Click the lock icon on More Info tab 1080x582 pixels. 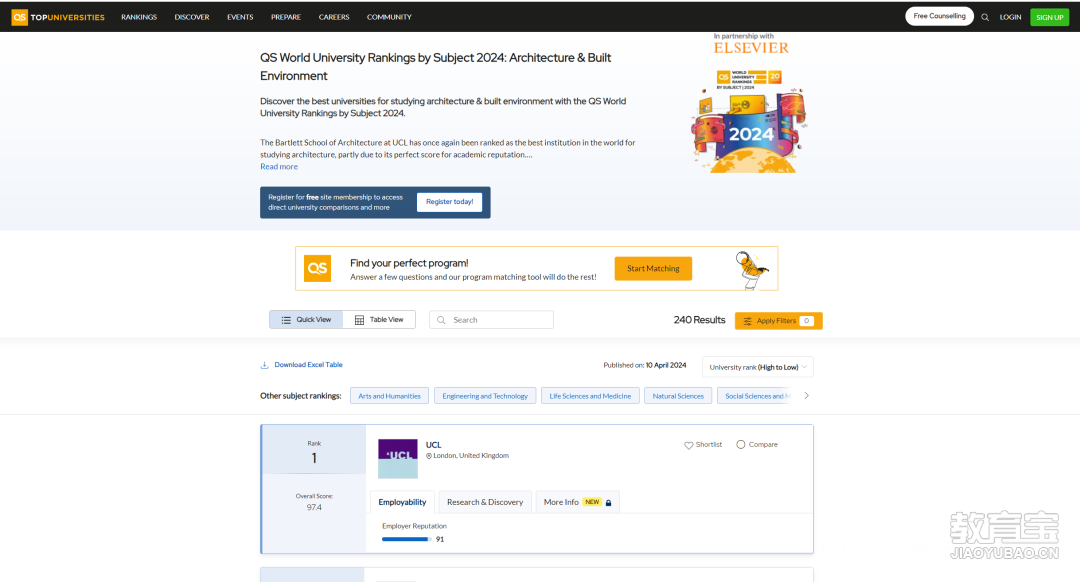tap(608, 503)
